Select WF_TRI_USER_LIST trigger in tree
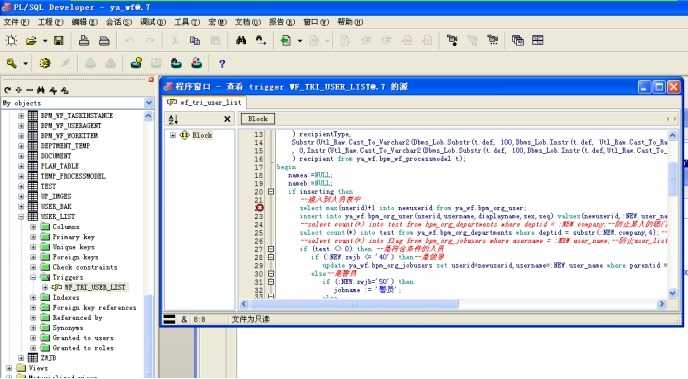 [95, 287]
